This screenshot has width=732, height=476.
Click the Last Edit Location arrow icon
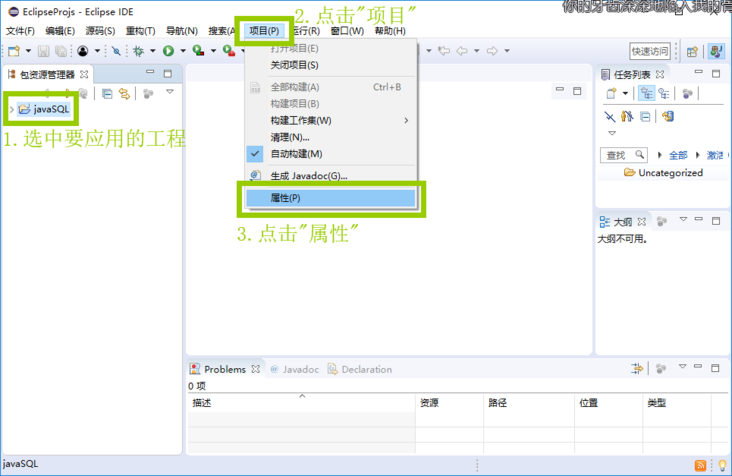(x=444, y=50)
